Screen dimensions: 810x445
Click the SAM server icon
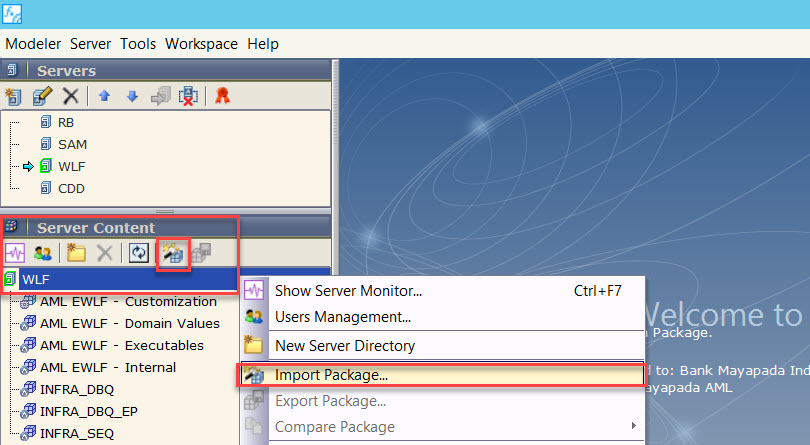[x=45, y=144]
